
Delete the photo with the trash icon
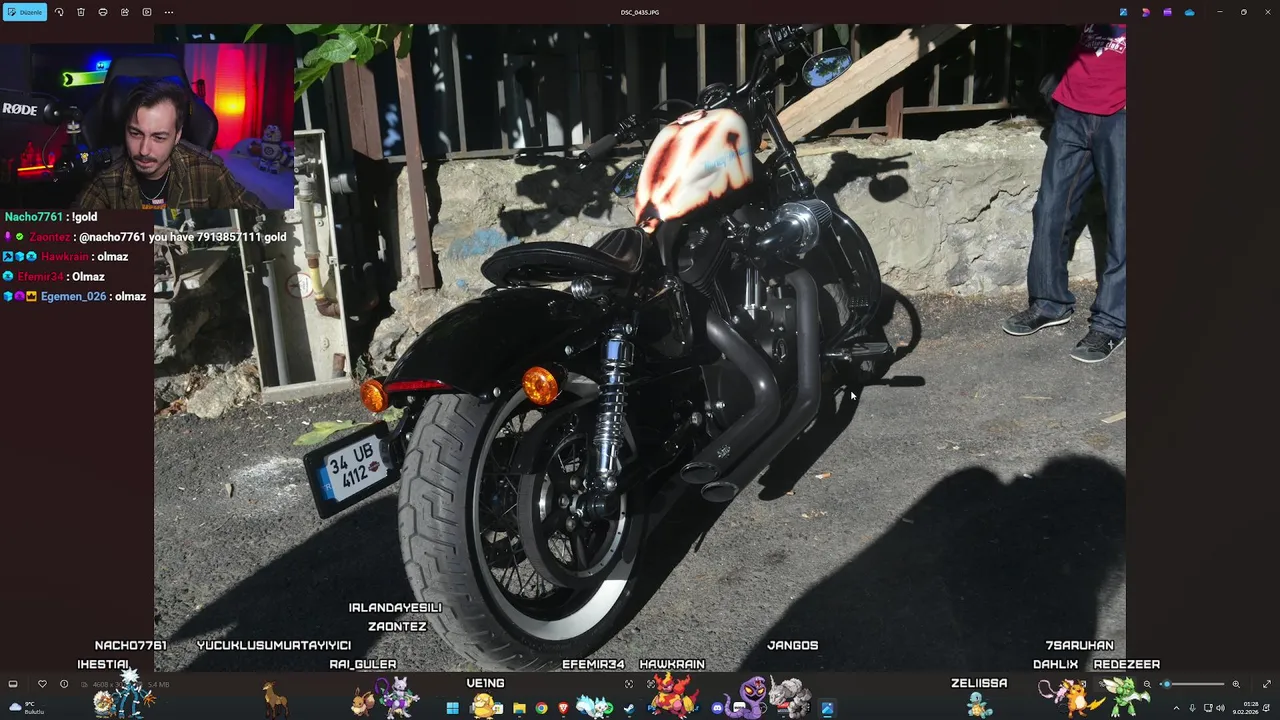(81, 12)
